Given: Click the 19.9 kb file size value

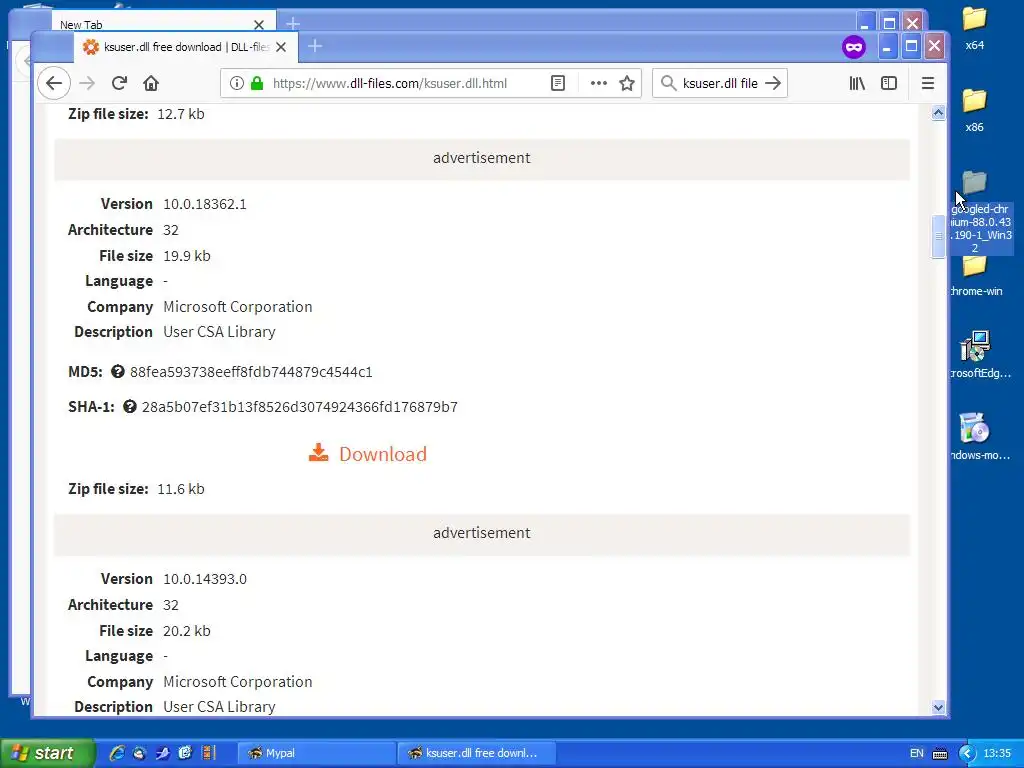Looking at the screenshot, I should 187,255.
